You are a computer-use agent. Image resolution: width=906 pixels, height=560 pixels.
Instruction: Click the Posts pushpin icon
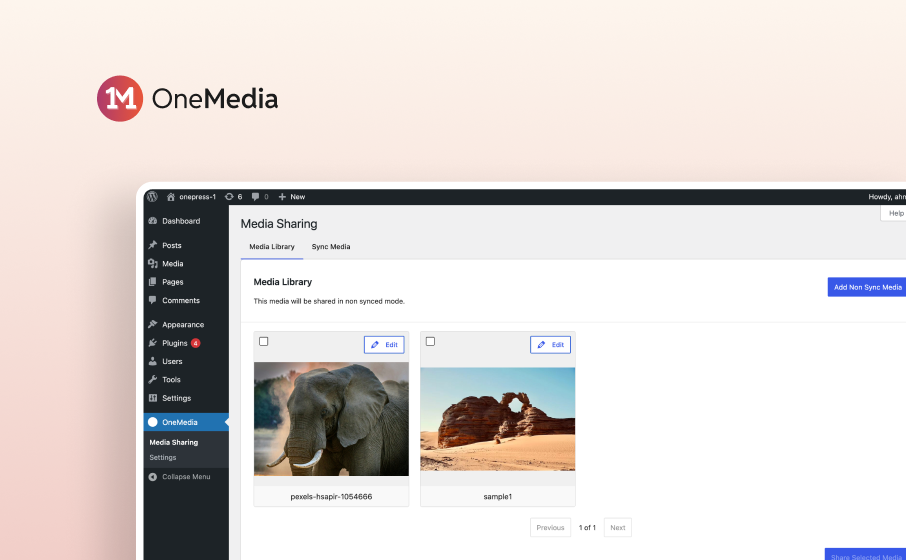[153, 245]
